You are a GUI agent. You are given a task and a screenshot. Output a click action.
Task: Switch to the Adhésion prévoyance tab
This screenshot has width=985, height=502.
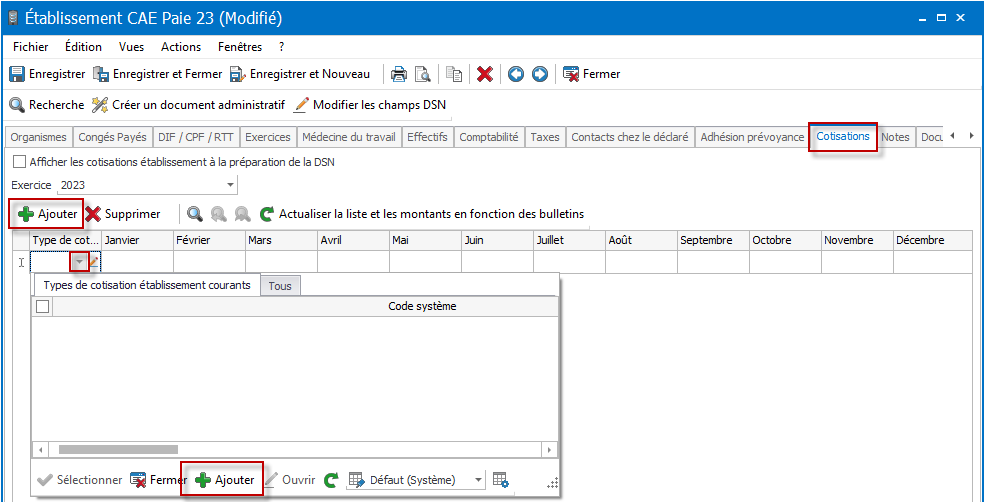pyautogui.click(x=752, y=137)
